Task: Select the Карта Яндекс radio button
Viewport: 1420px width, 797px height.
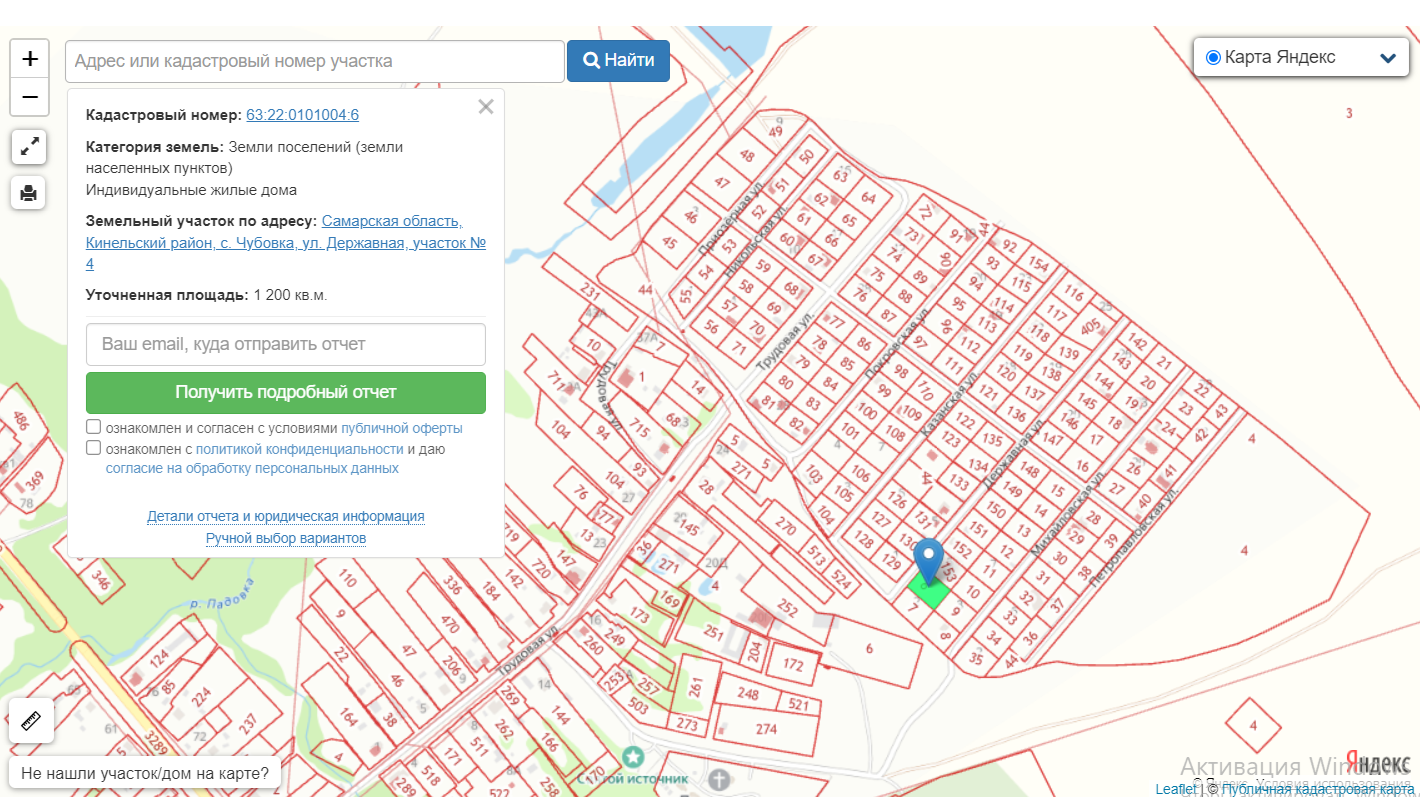Action: (x=1213, y=57)
